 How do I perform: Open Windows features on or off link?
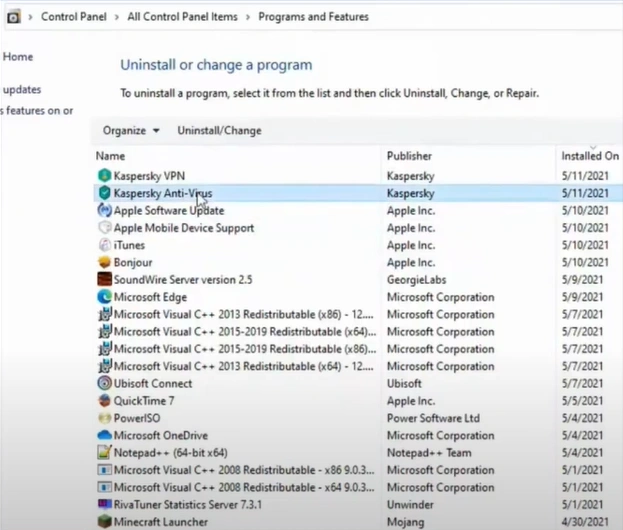(x=37, y=110)
